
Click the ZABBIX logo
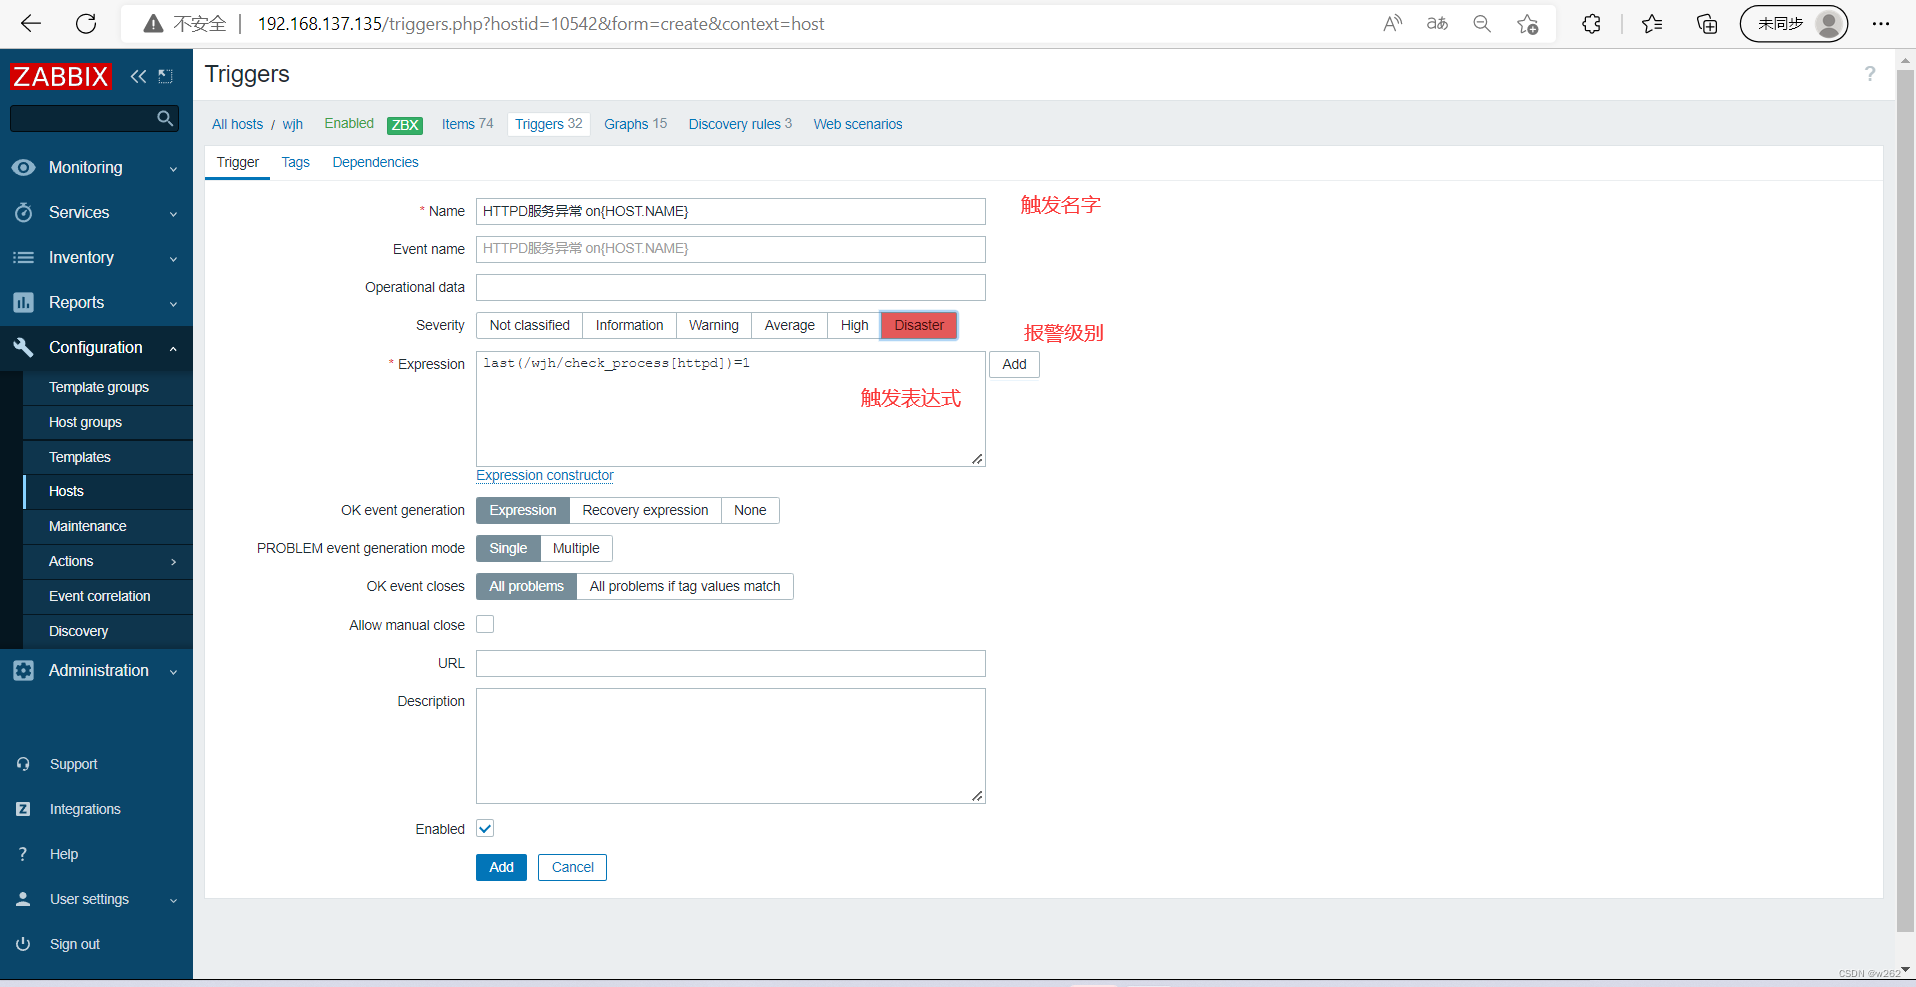61,76
